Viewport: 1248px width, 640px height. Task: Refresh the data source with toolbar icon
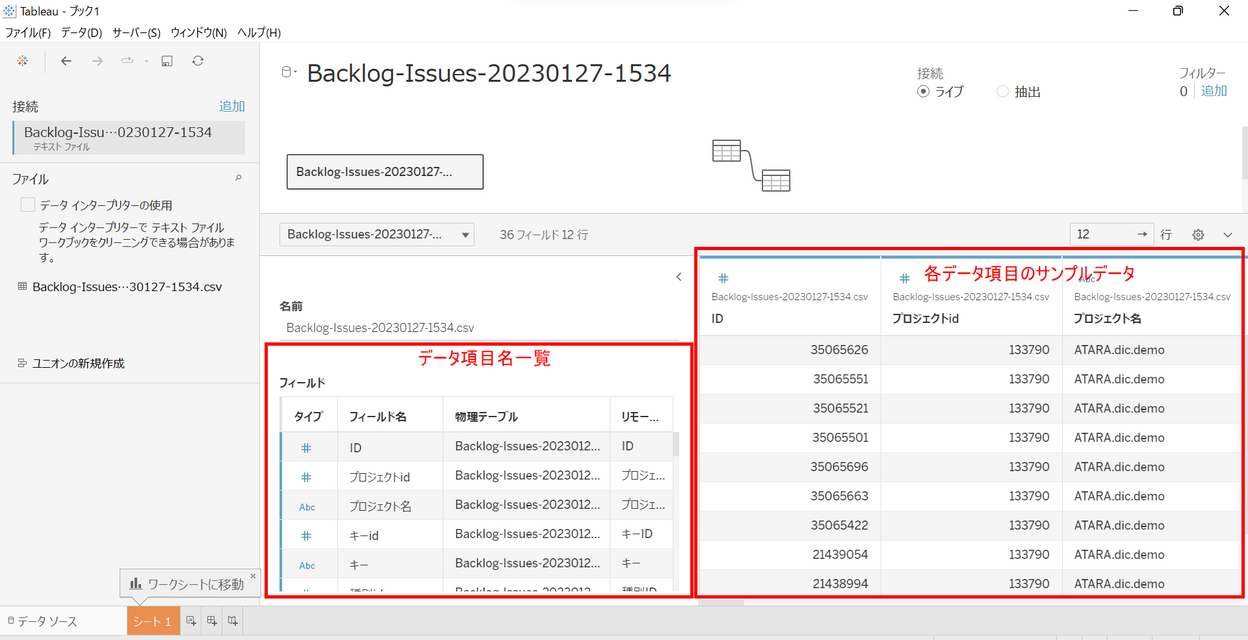[198, 61]
